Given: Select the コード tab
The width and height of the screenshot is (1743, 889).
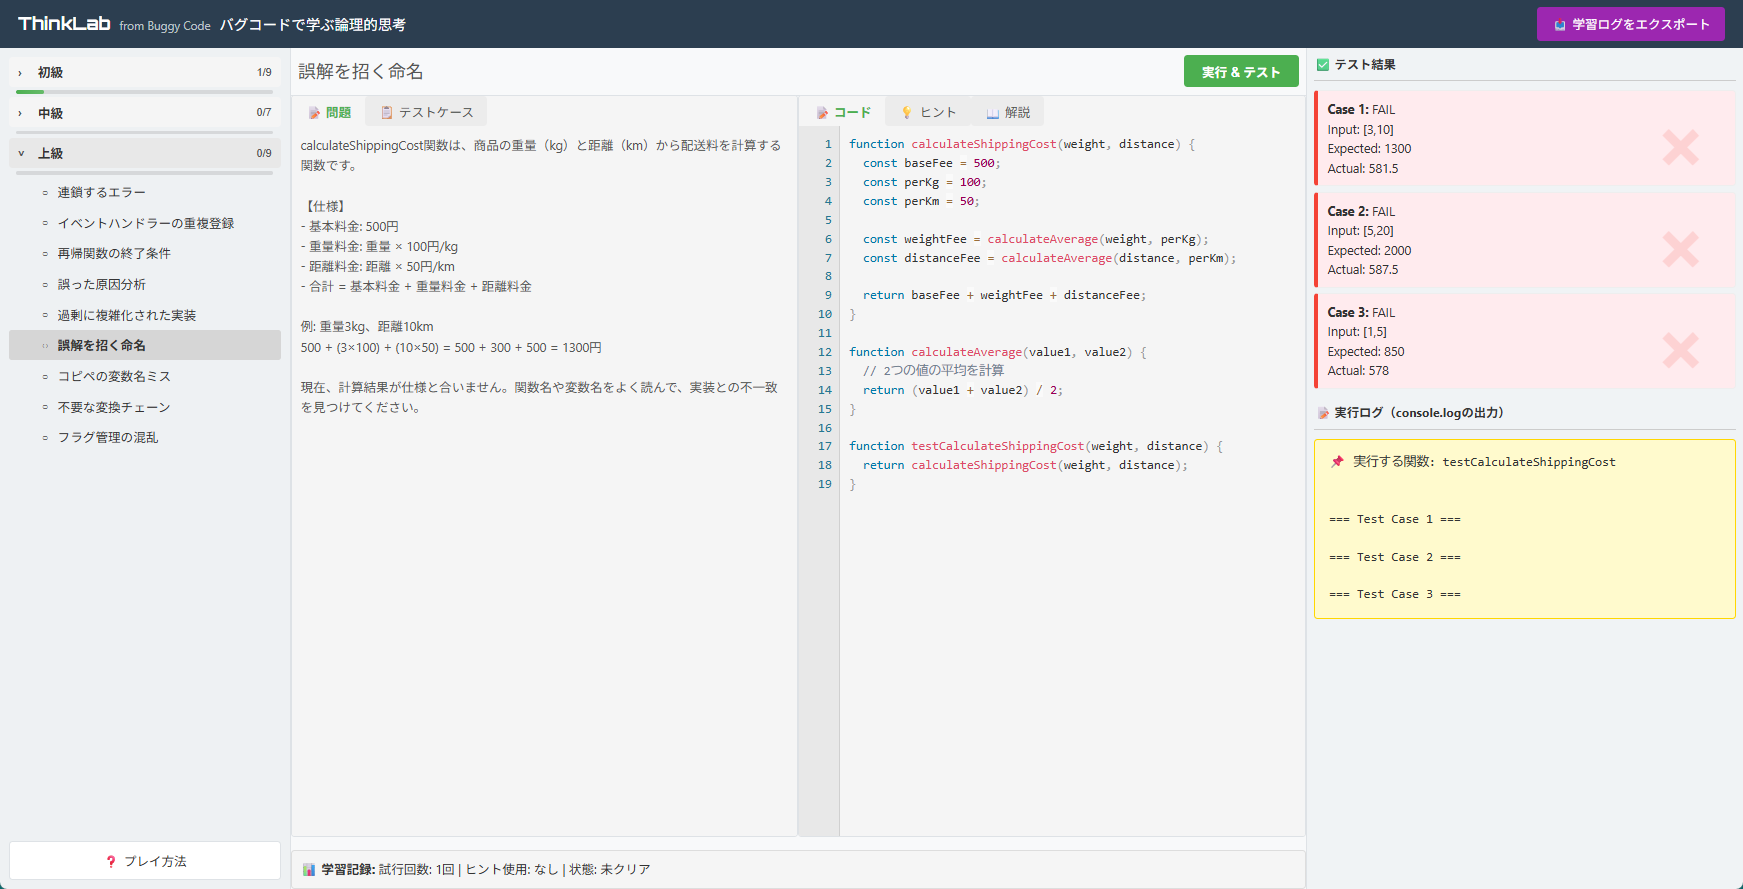Looking at the screenshot, I should click(x=843, y=112).
